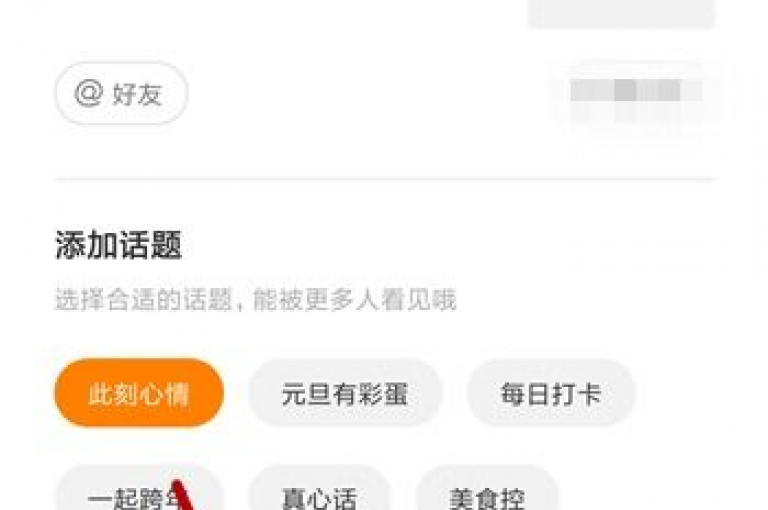Select the 真心话 topic chip
This screenshot has height=510, width=768.
coord(319,490)
